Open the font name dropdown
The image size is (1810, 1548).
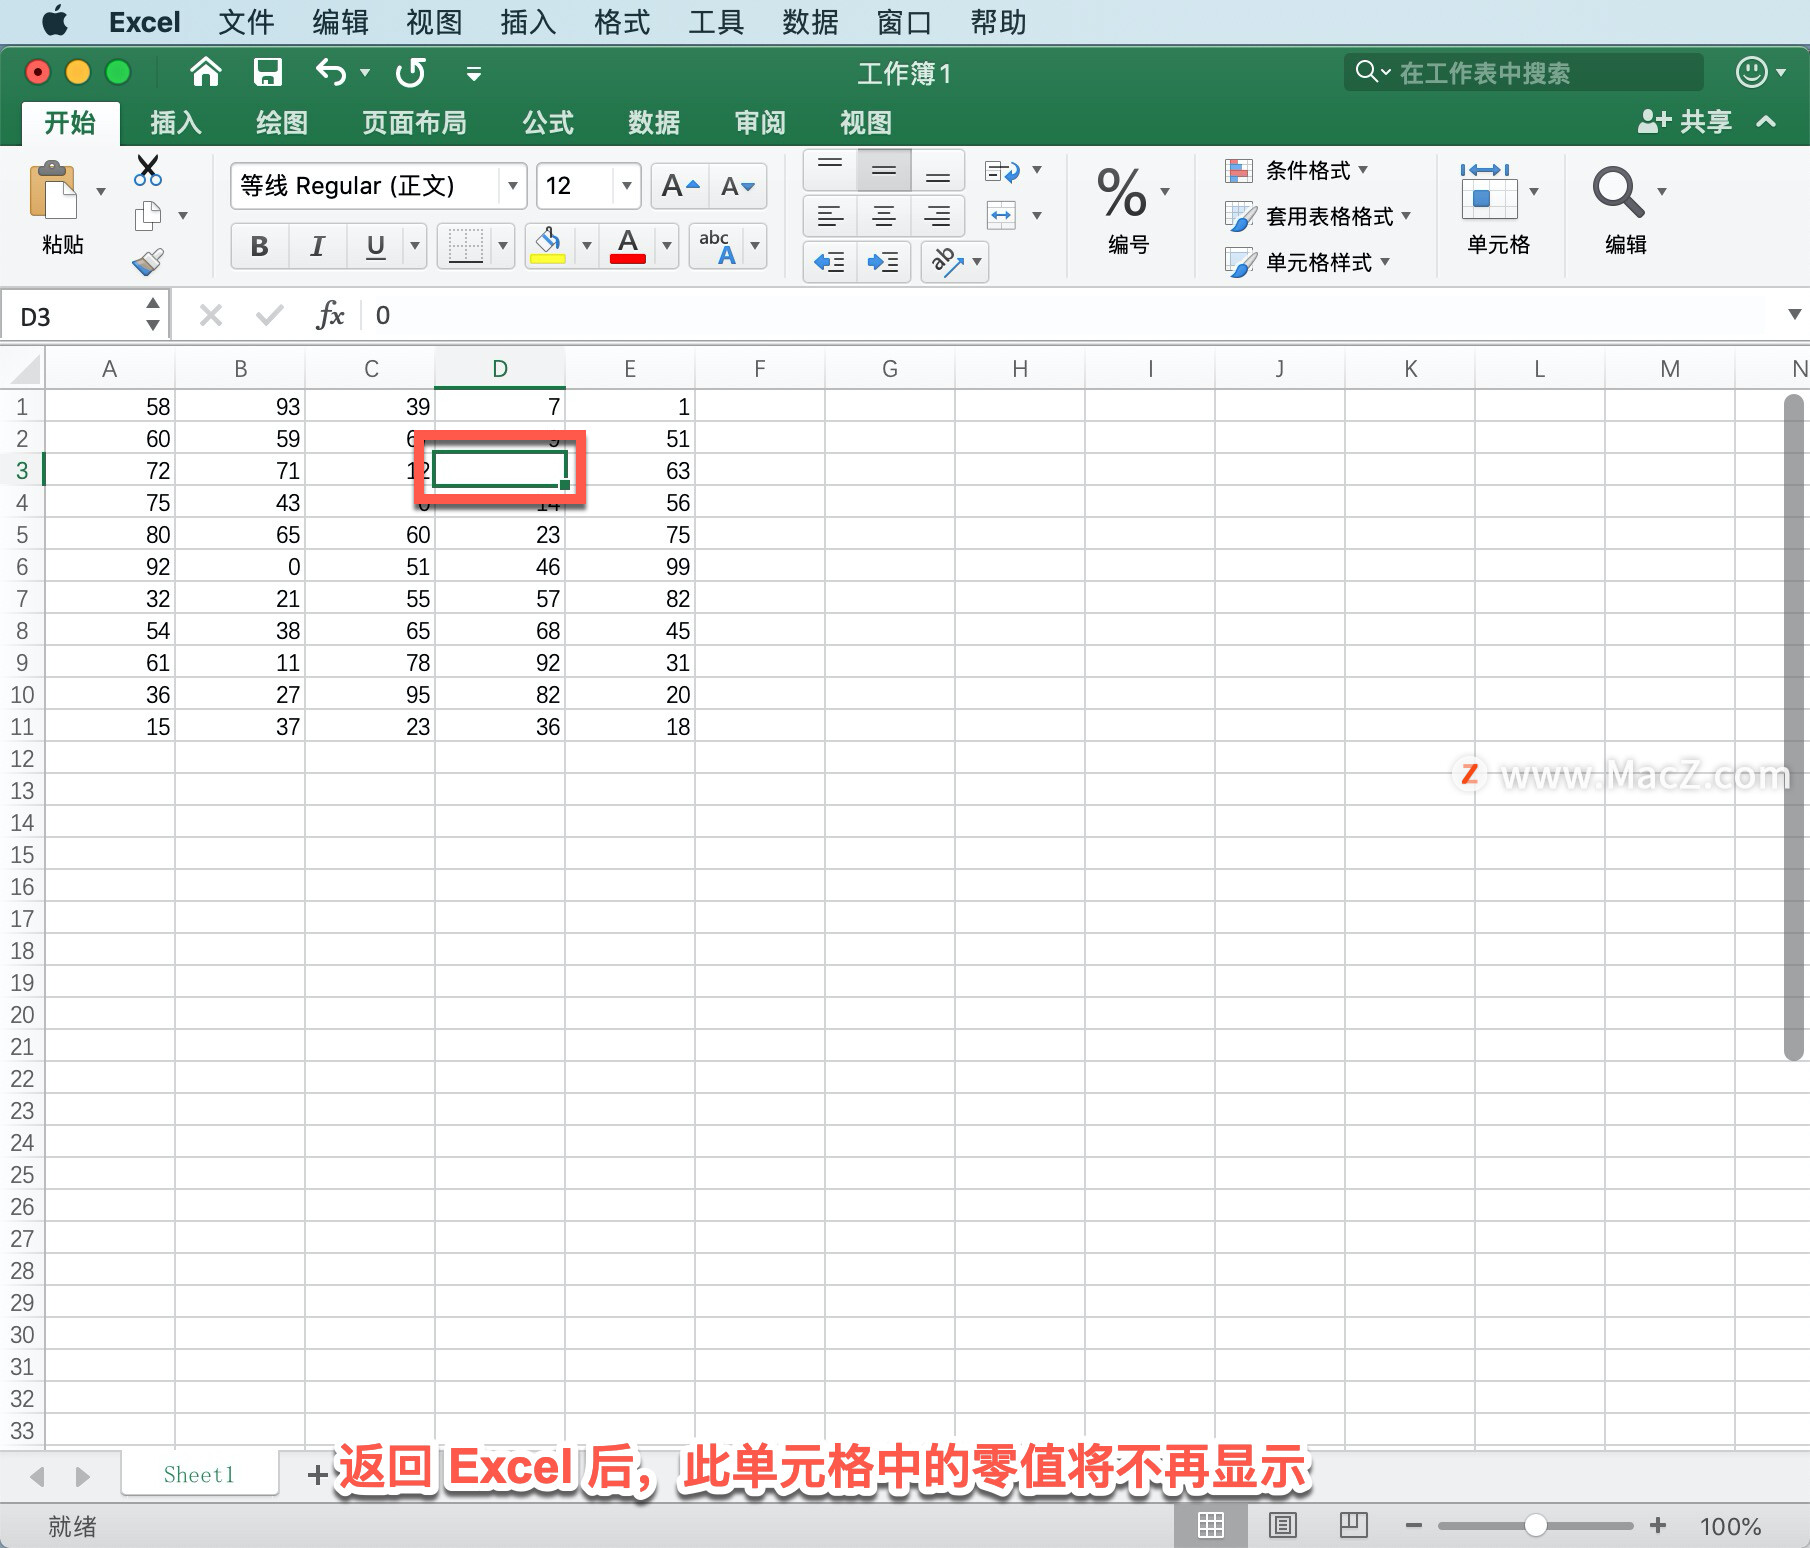[x=513, y=186]
